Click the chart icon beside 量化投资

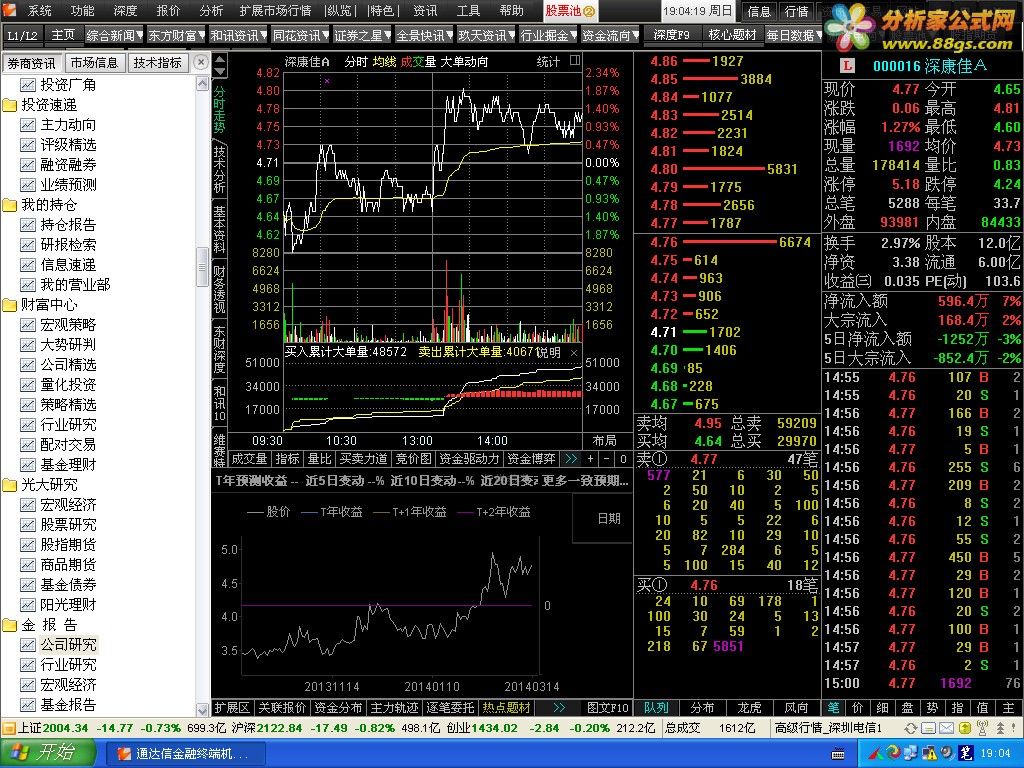pos(27,385)
